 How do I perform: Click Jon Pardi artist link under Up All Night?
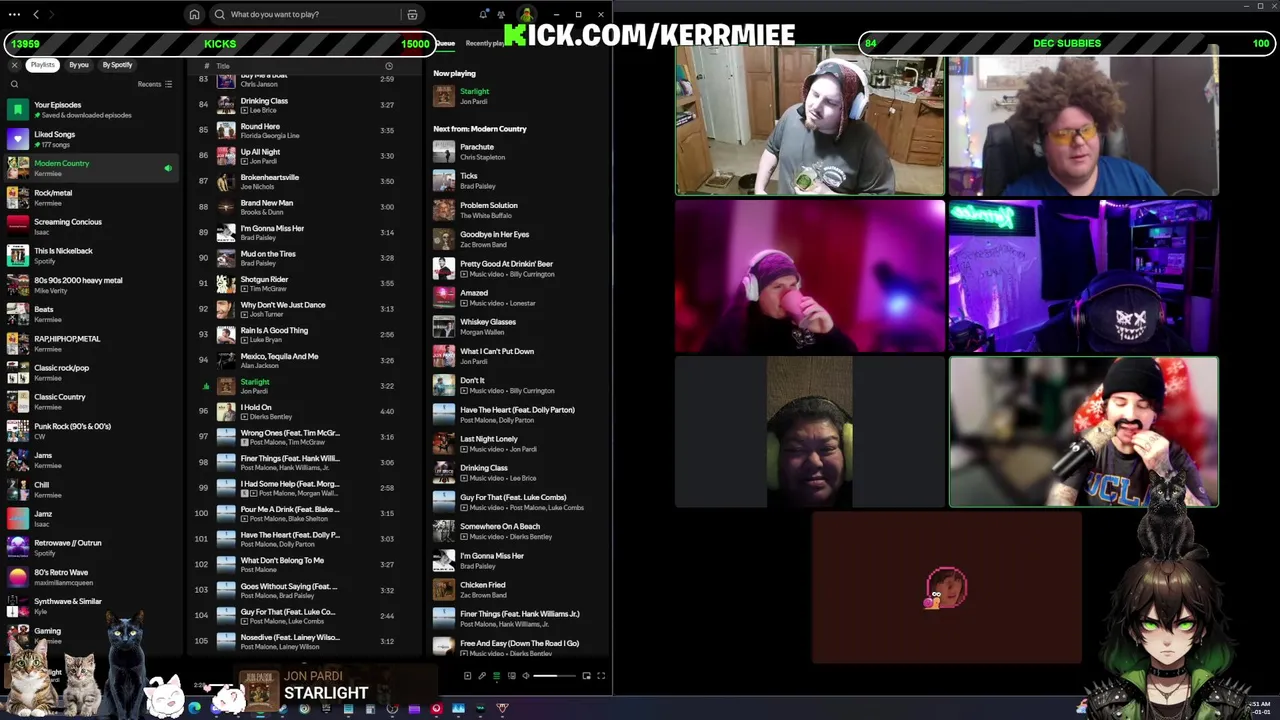coord(263,161)
